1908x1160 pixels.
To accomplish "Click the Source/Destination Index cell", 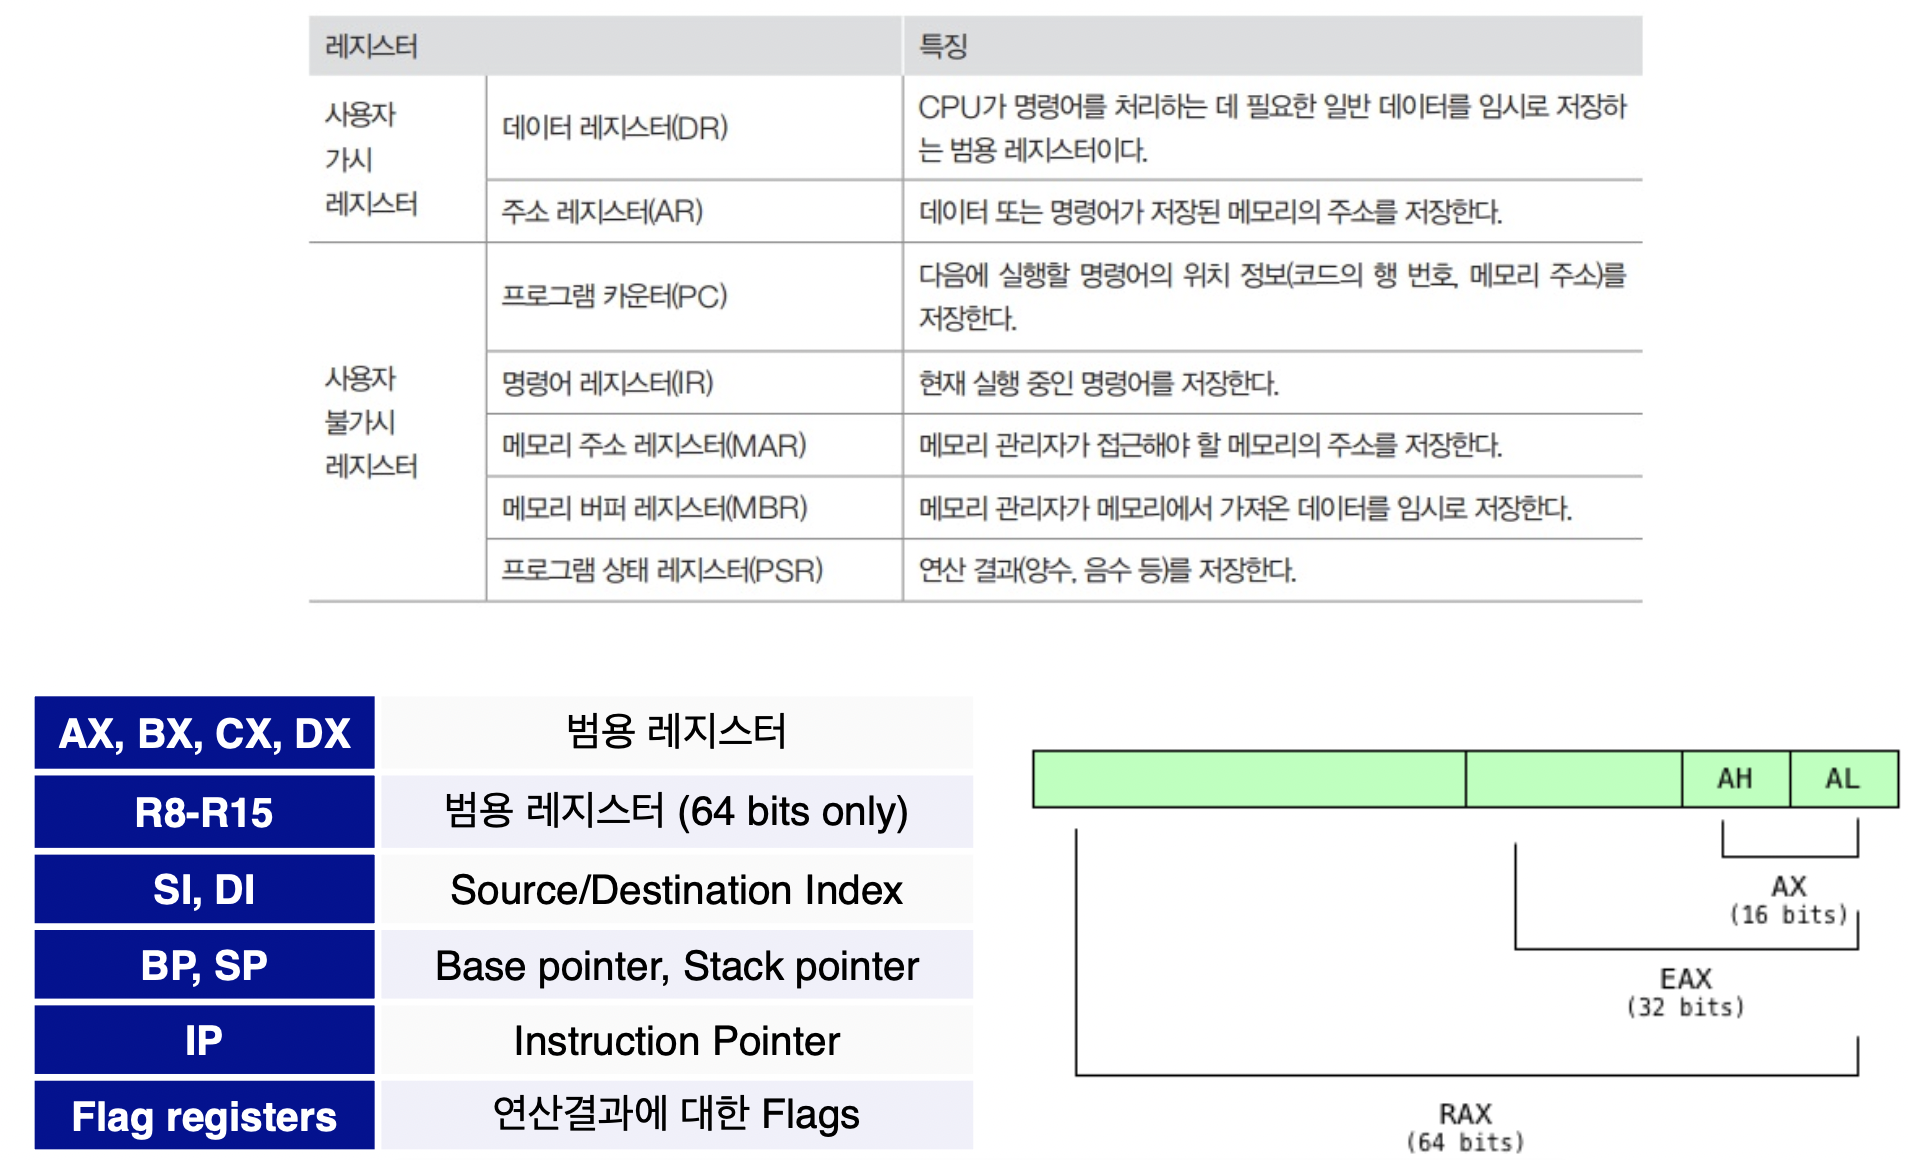I will (677, 889).
